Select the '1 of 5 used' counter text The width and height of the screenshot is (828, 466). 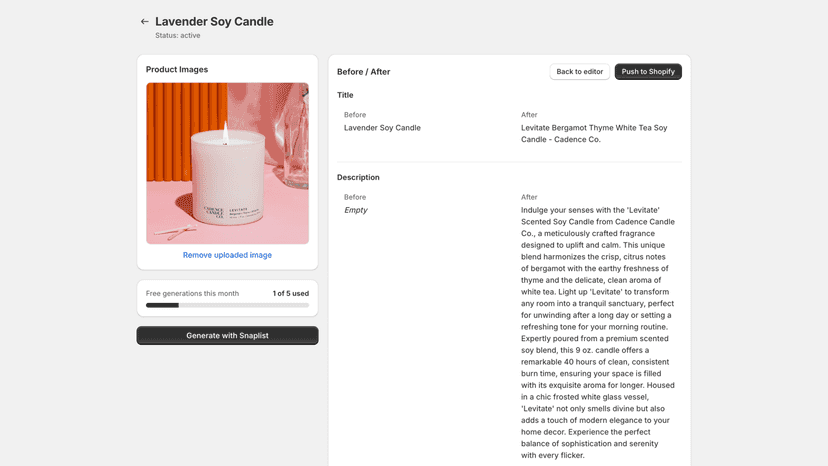[291, 293]
